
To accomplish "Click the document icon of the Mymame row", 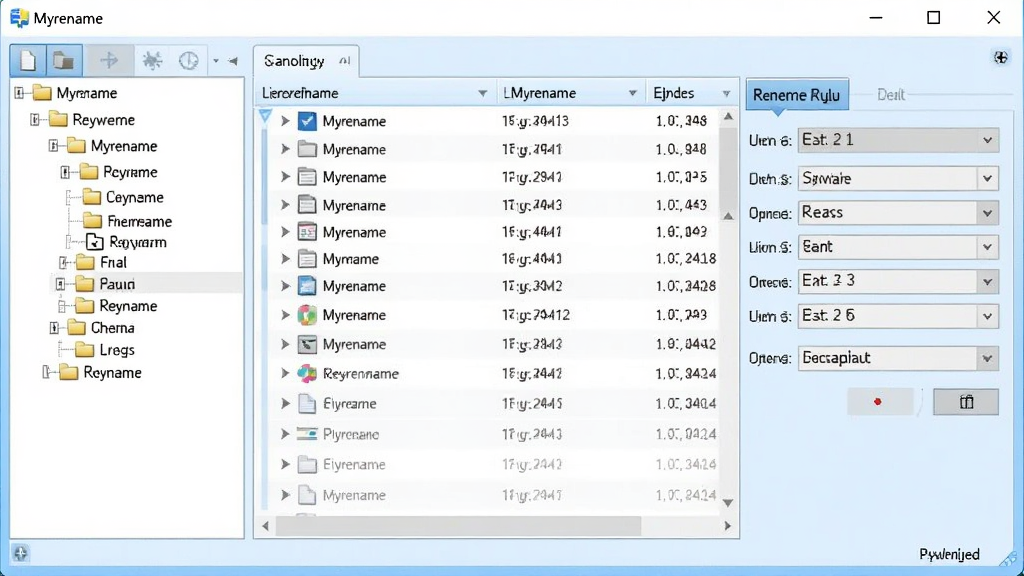I will [307, 259].
